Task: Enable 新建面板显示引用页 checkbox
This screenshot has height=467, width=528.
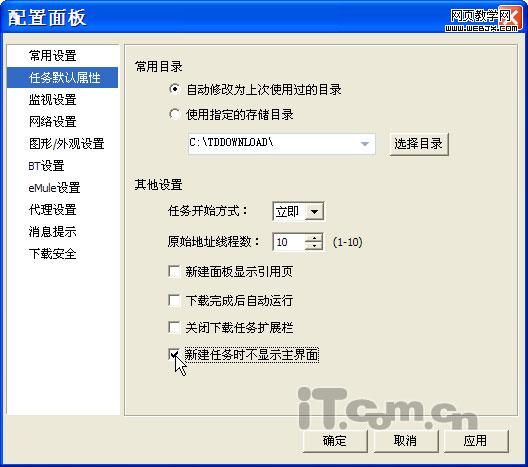Action: (174, 271)
